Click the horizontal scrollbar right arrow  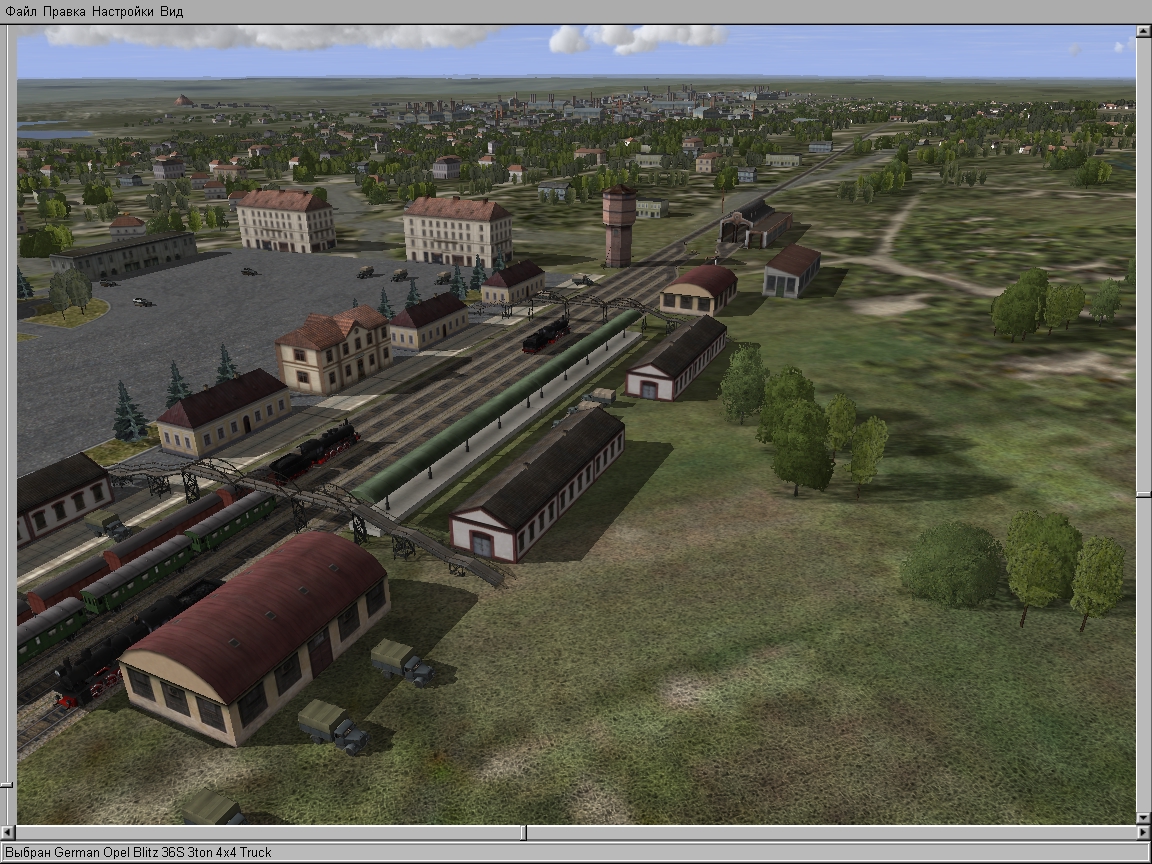(x=1143, y=833)
